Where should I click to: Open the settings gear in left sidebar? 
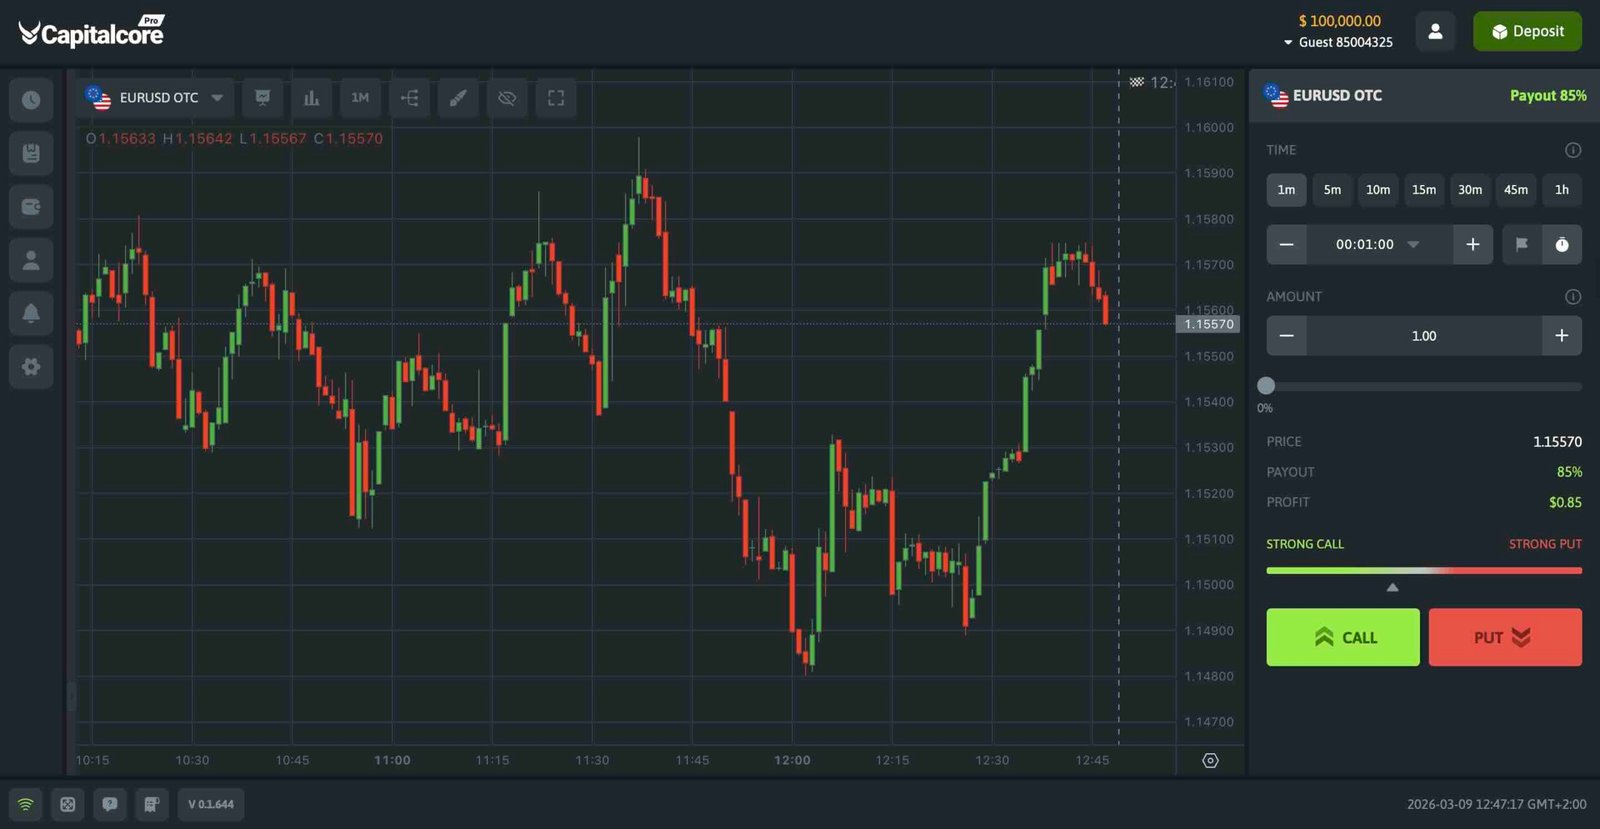[x=30, y=367]
